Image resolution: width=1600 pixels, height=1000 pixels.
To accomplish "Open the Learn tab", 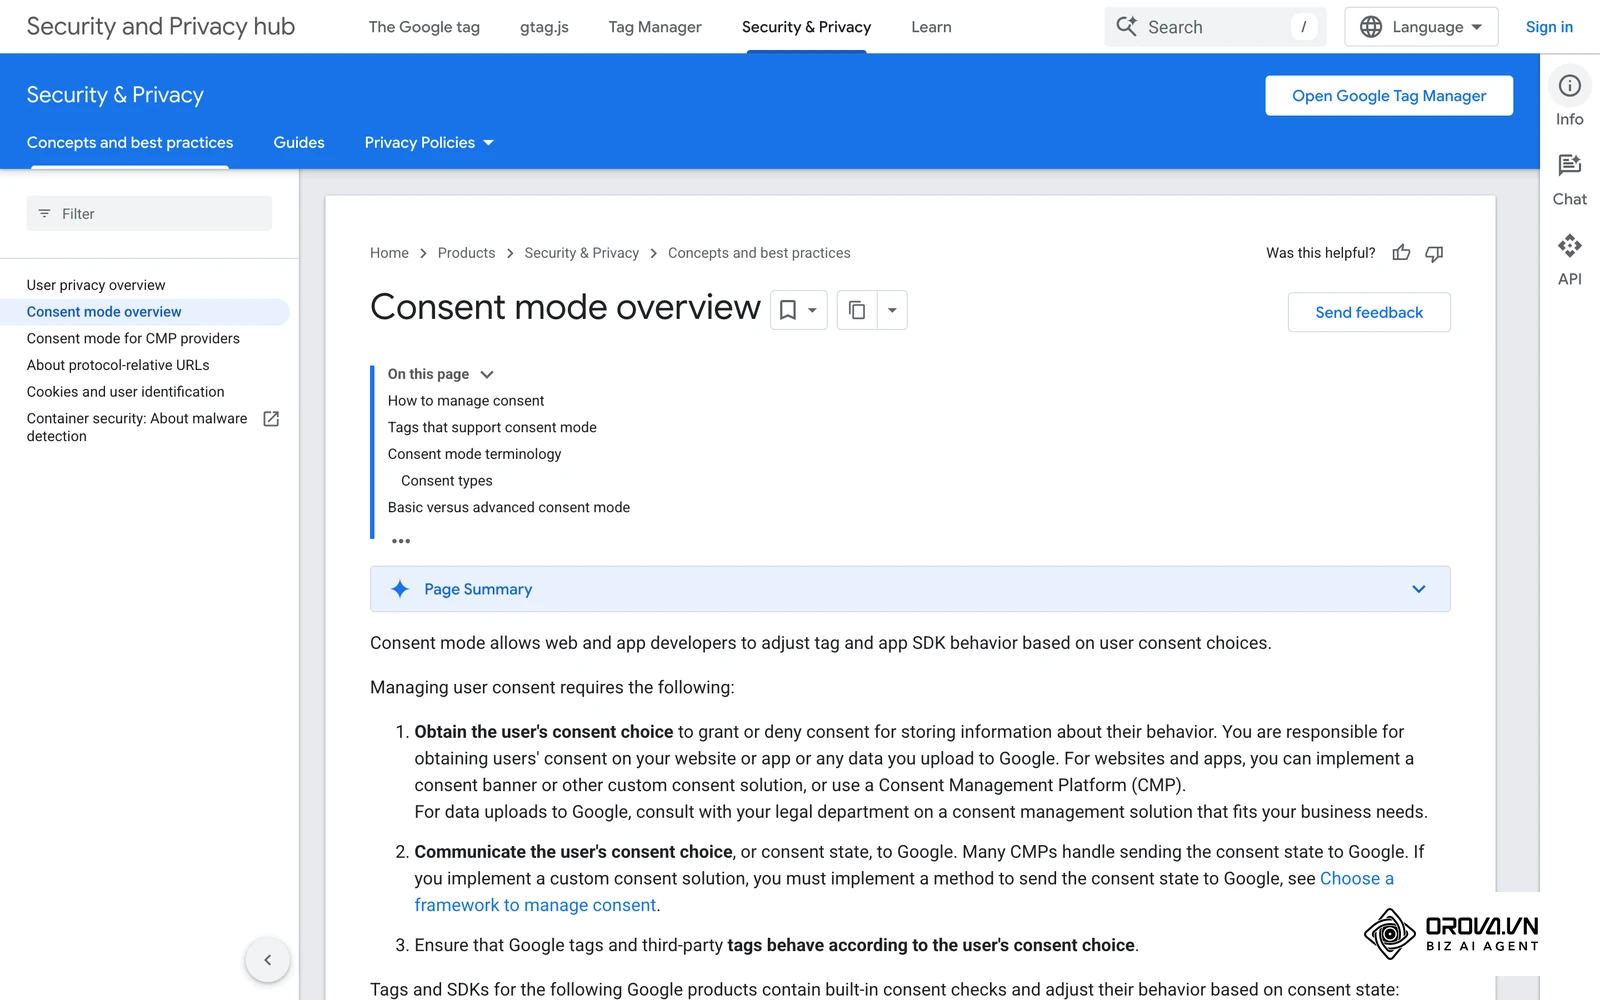I will coord(931,27).
